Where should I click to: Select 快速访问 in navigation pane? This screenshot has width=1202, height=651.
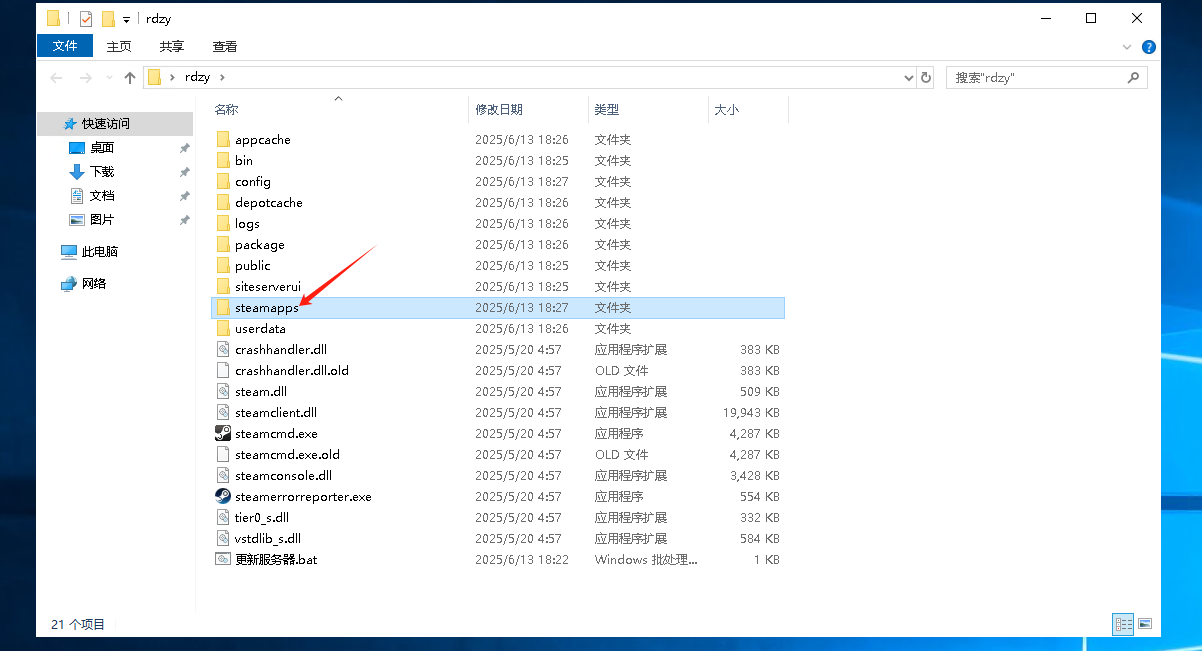(115, 124)
